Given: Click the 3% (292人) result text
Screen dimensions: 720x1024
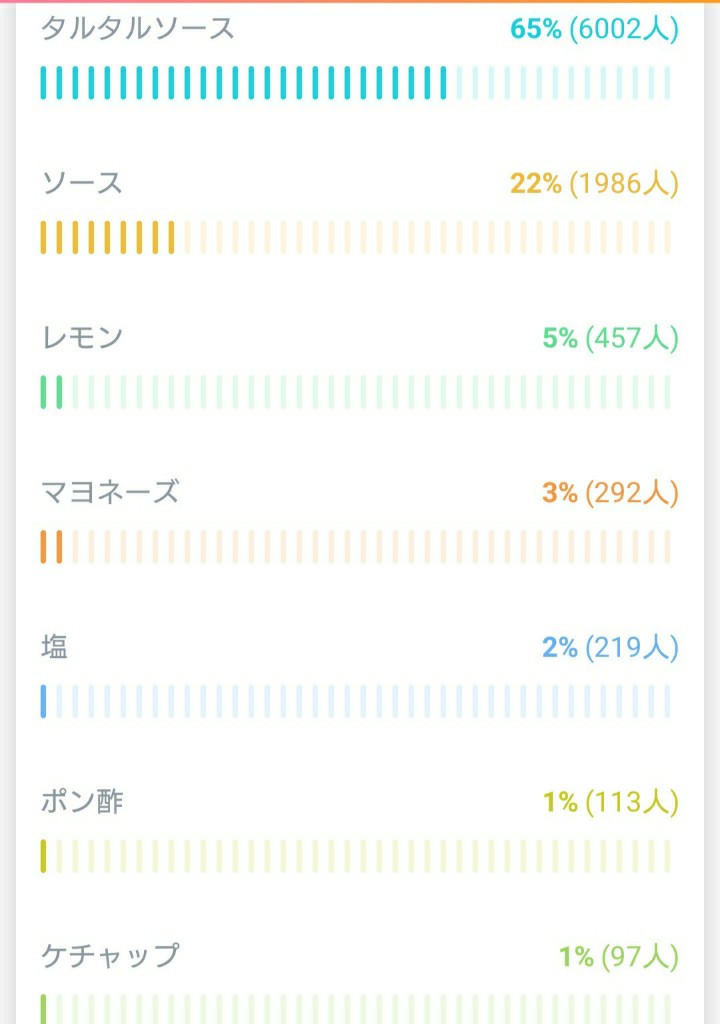Looking at the screenshot, I should (x=611, y=492).
